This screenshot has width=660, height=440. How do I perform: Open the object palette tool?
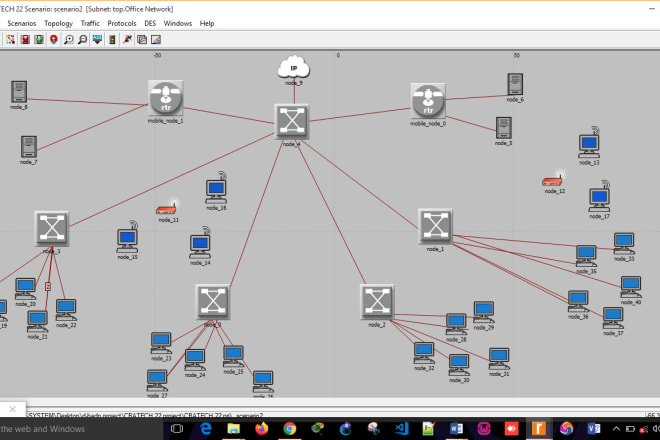click(10, 40)
